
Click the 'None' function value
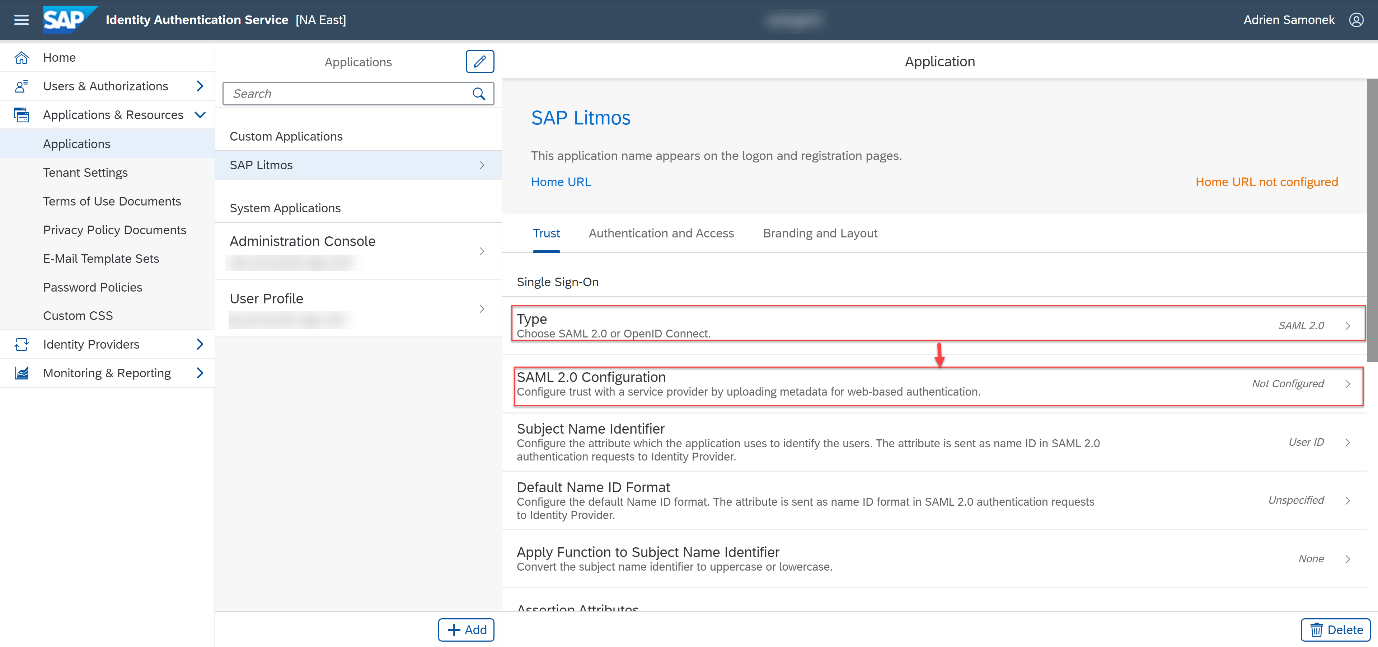1311,559
